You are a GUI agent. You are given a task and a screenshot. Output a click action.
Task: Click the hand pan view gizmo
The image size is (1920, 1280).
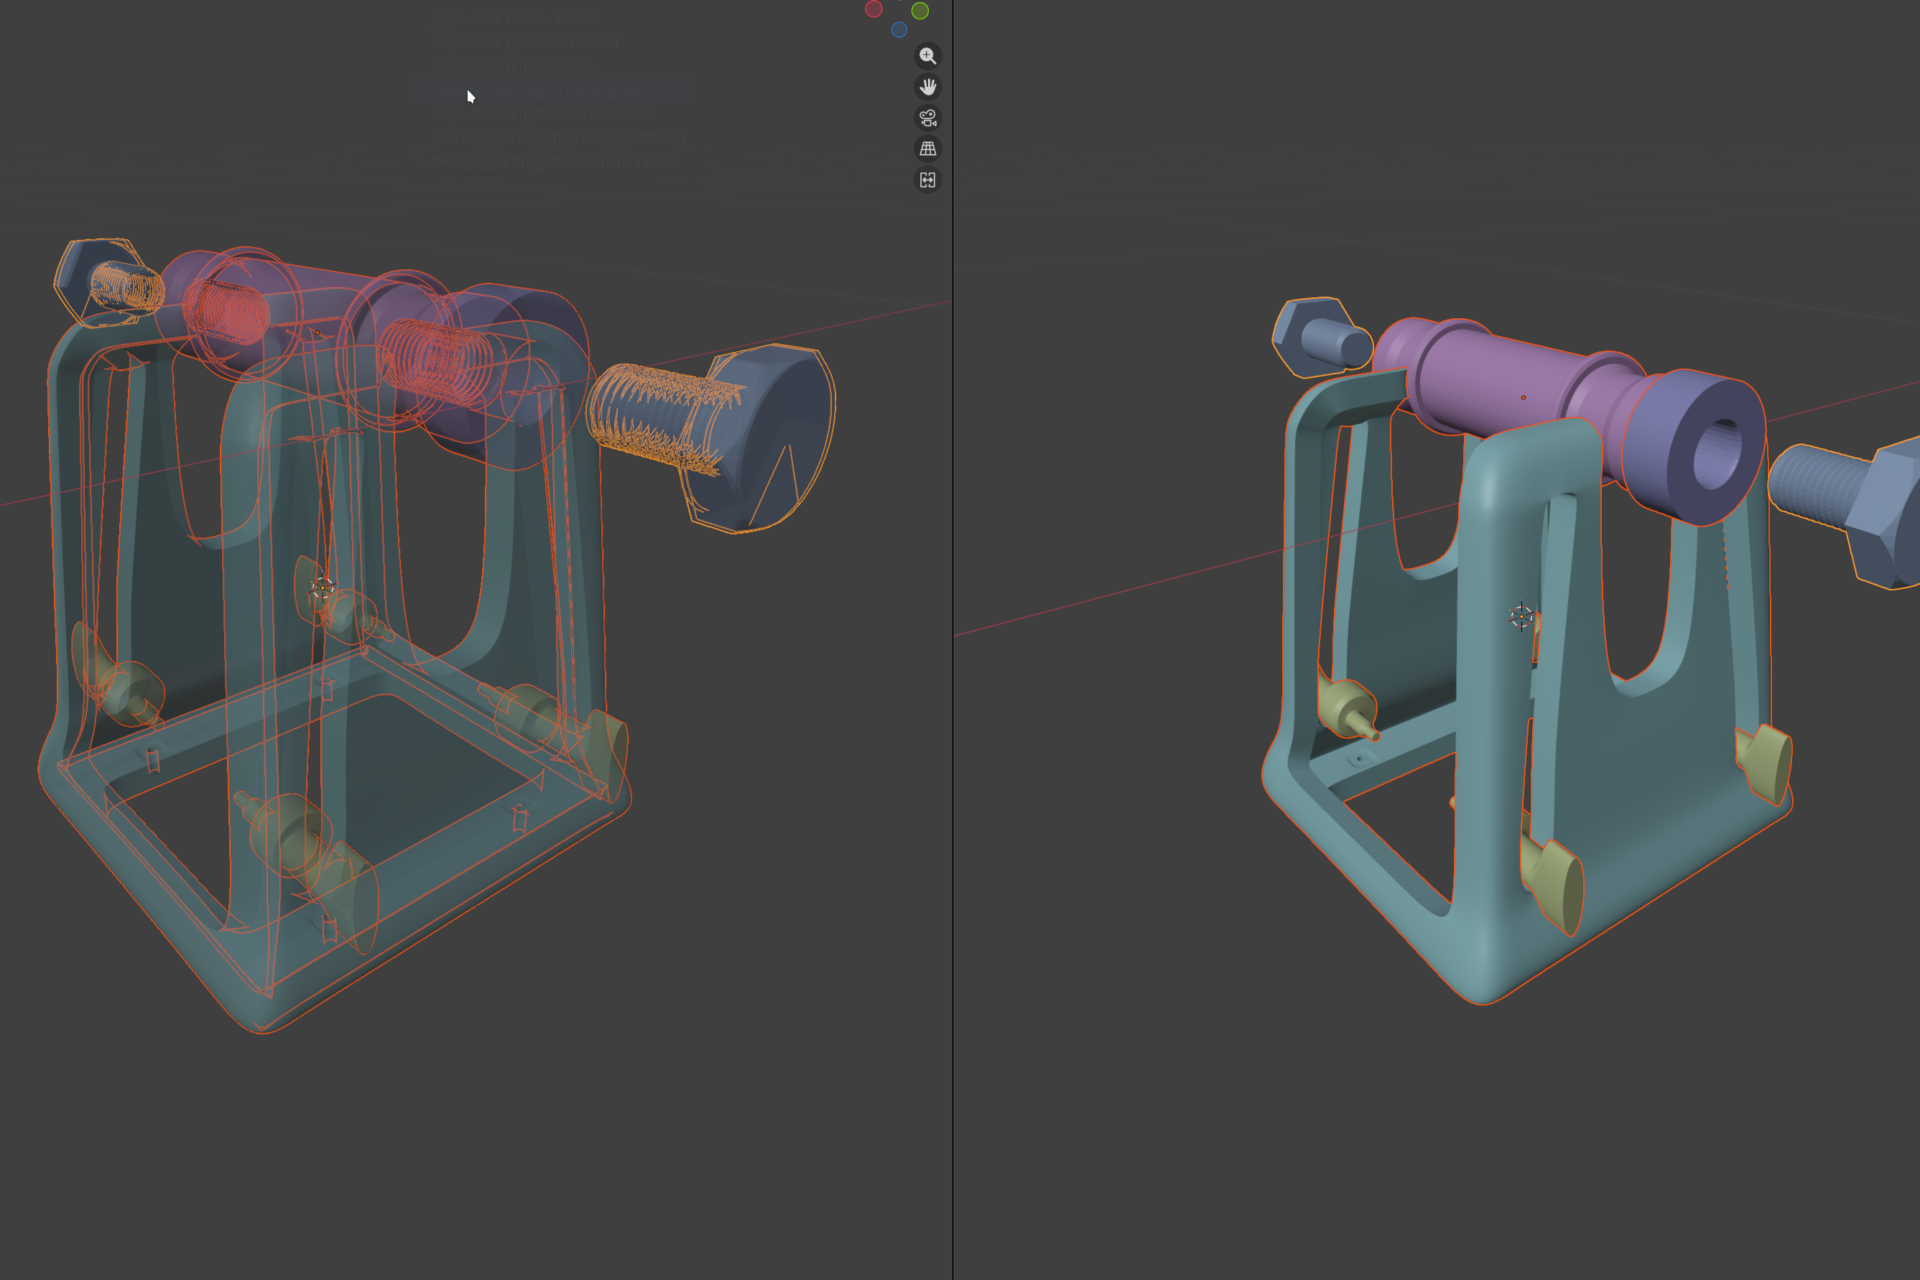tap(927, 87)
